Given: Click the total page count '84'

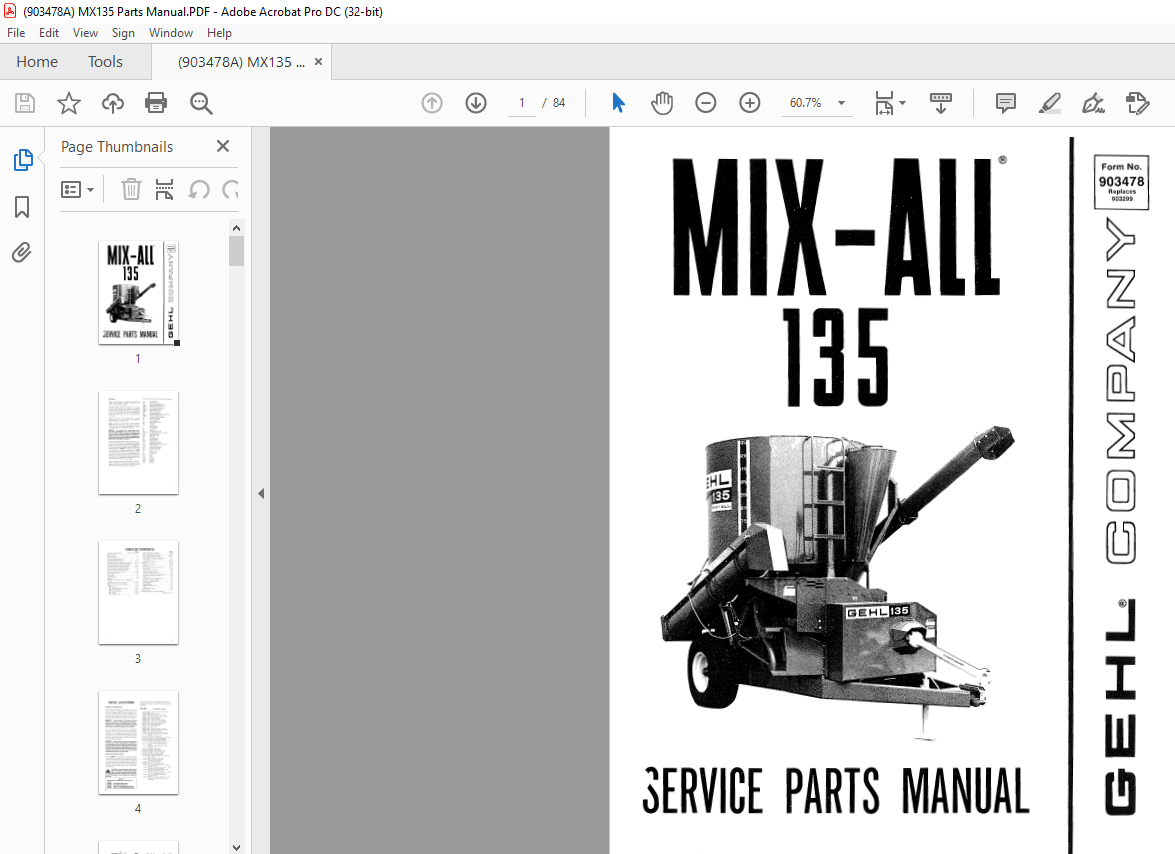Looking at the screenshot, I should pos(559,103).
